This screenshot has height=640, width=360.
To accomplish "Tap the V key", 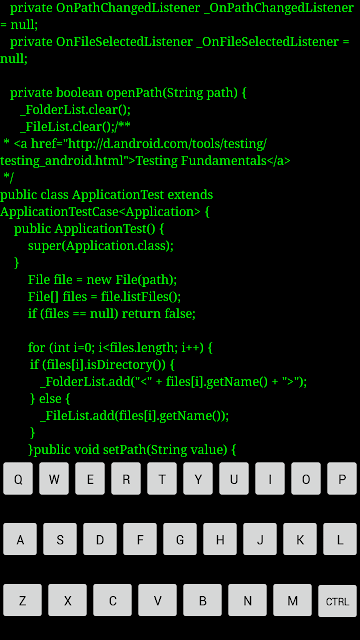I will point(158,600).
